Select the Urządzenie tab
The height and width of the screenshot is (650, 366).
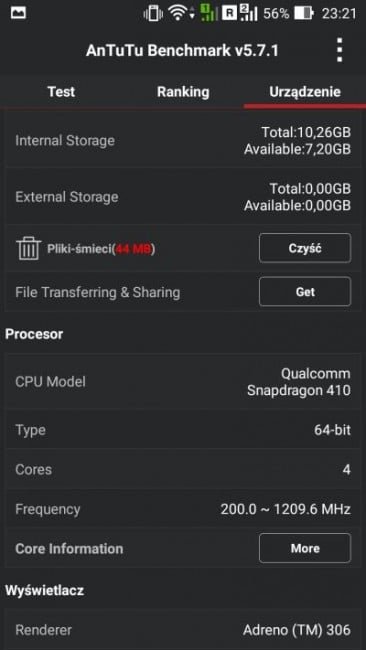[x=305, y=92]
